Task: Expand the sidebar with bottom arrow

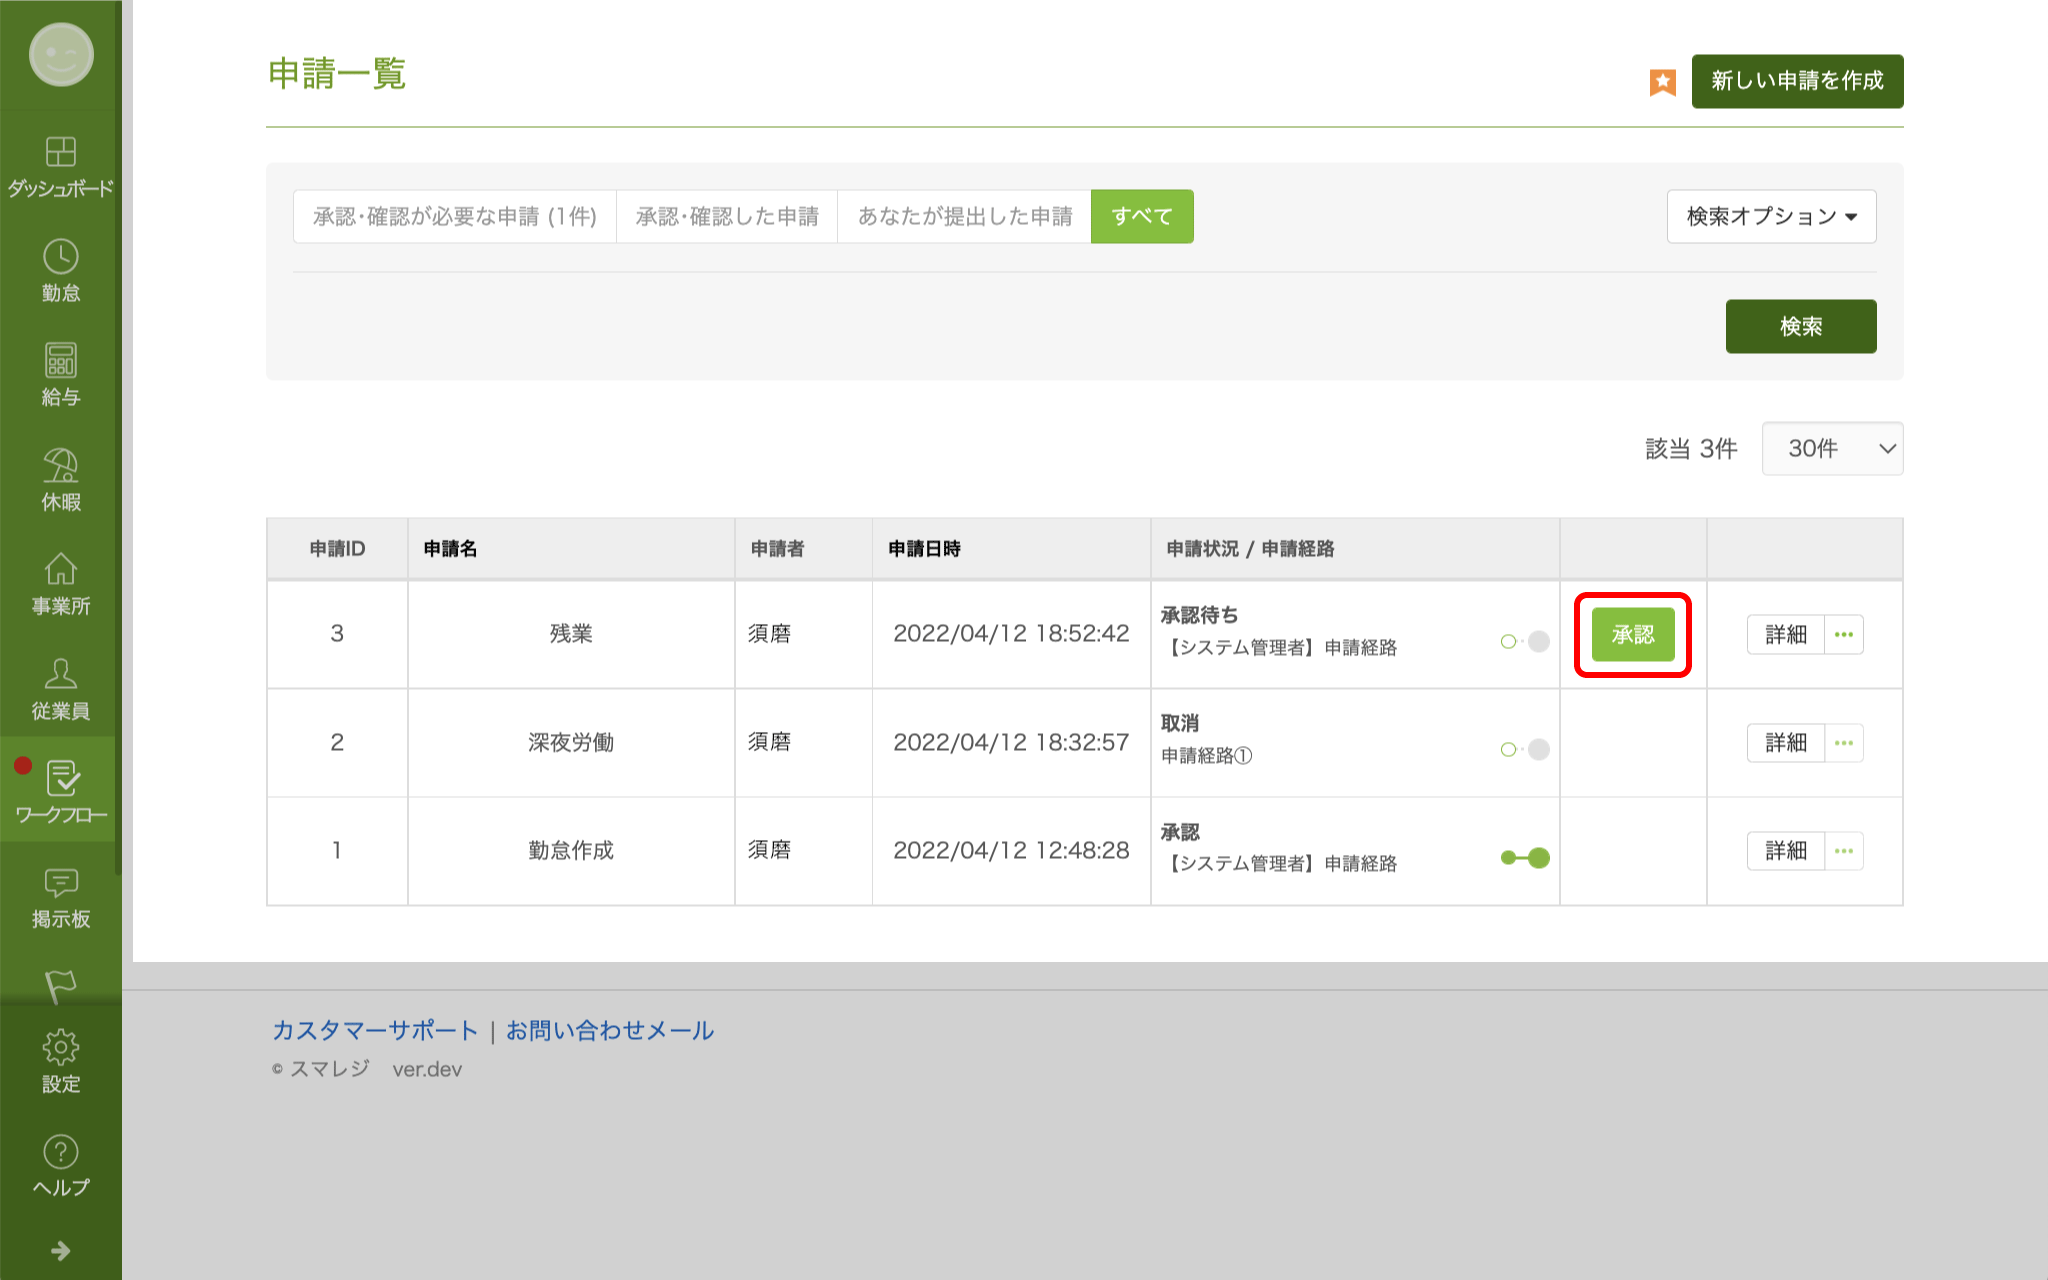Action: click(60, 1251)
